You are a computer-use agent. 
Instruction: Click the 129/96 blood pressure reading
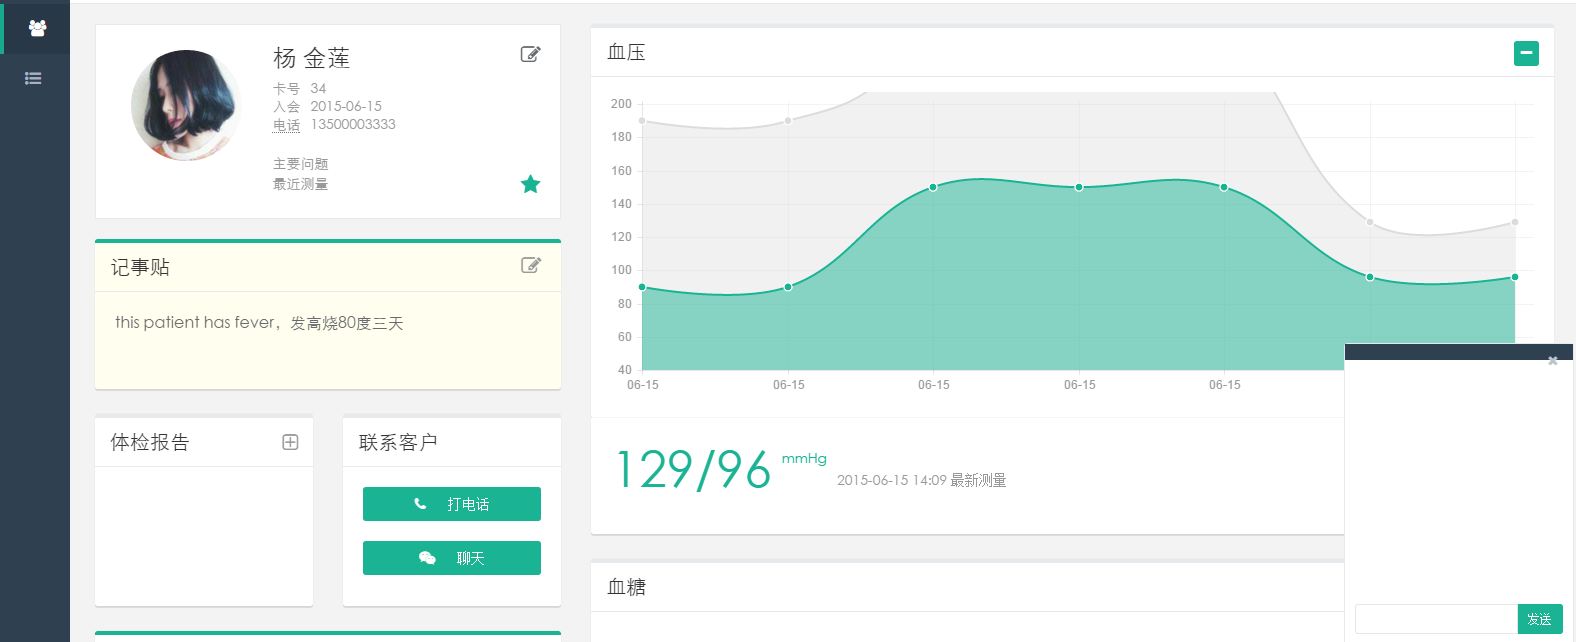point(693,470)
